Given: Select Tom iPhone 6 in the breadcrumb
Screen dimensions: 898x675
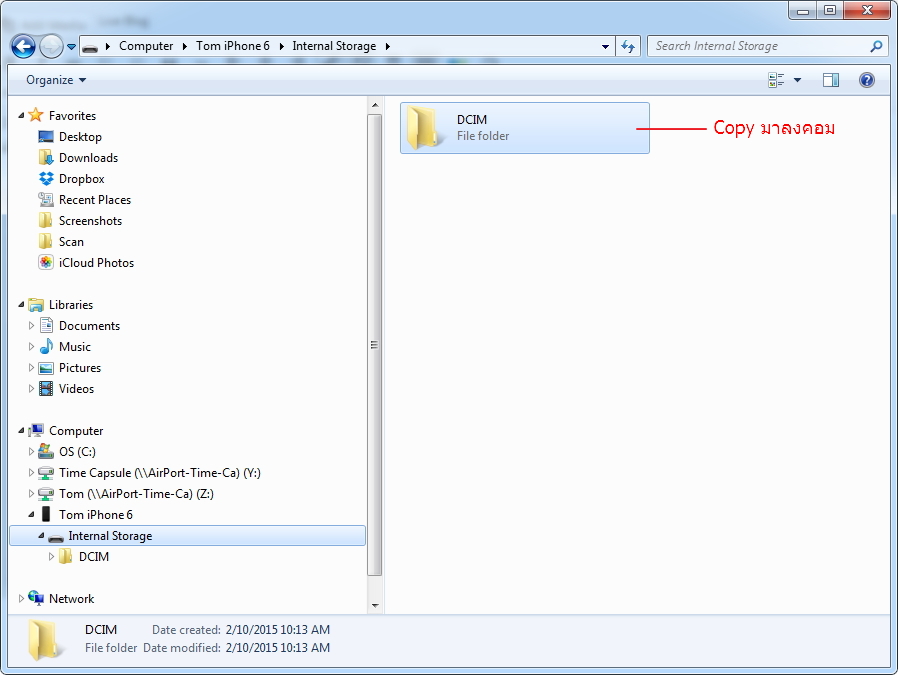Looking at the screenshot, I should tap(233, 46).
